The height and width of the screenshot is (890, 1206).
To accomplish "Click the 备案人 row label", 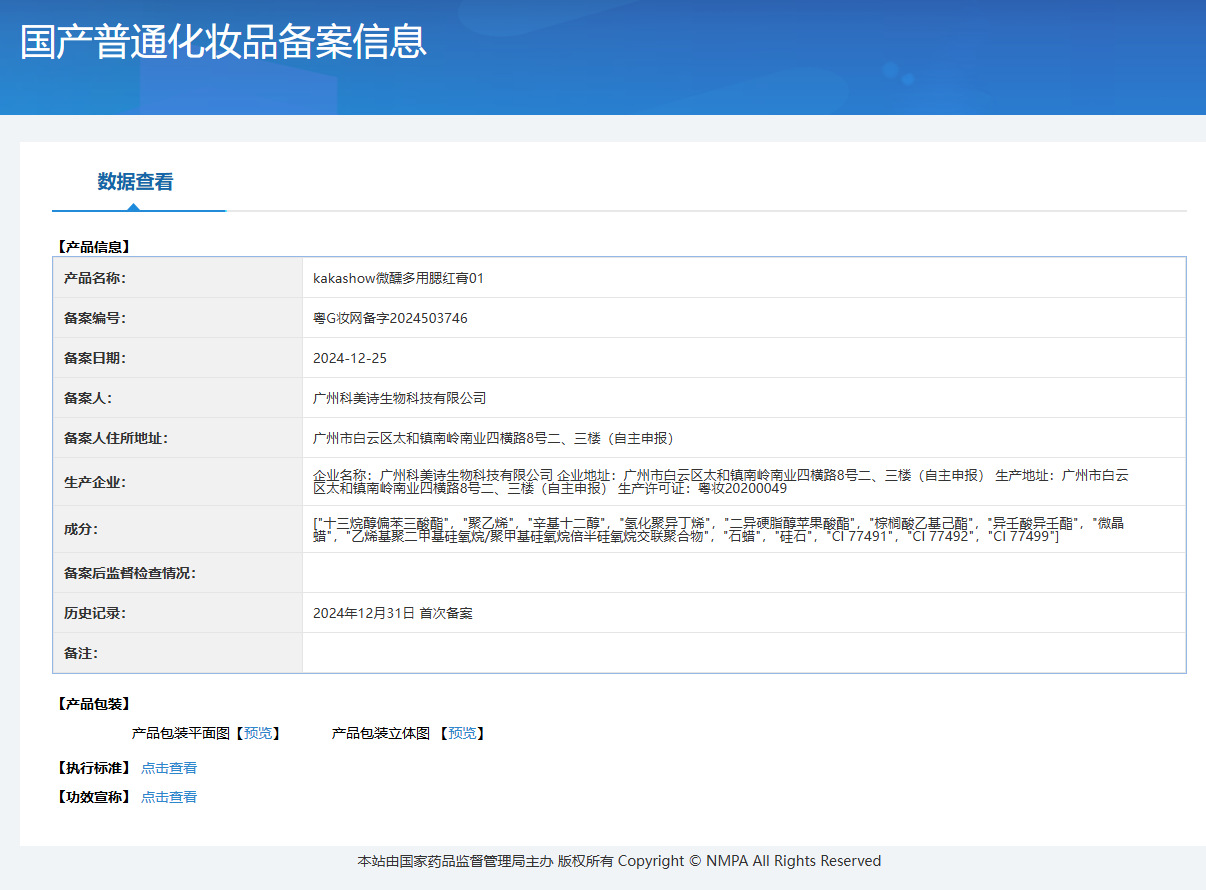I will 88,398.
